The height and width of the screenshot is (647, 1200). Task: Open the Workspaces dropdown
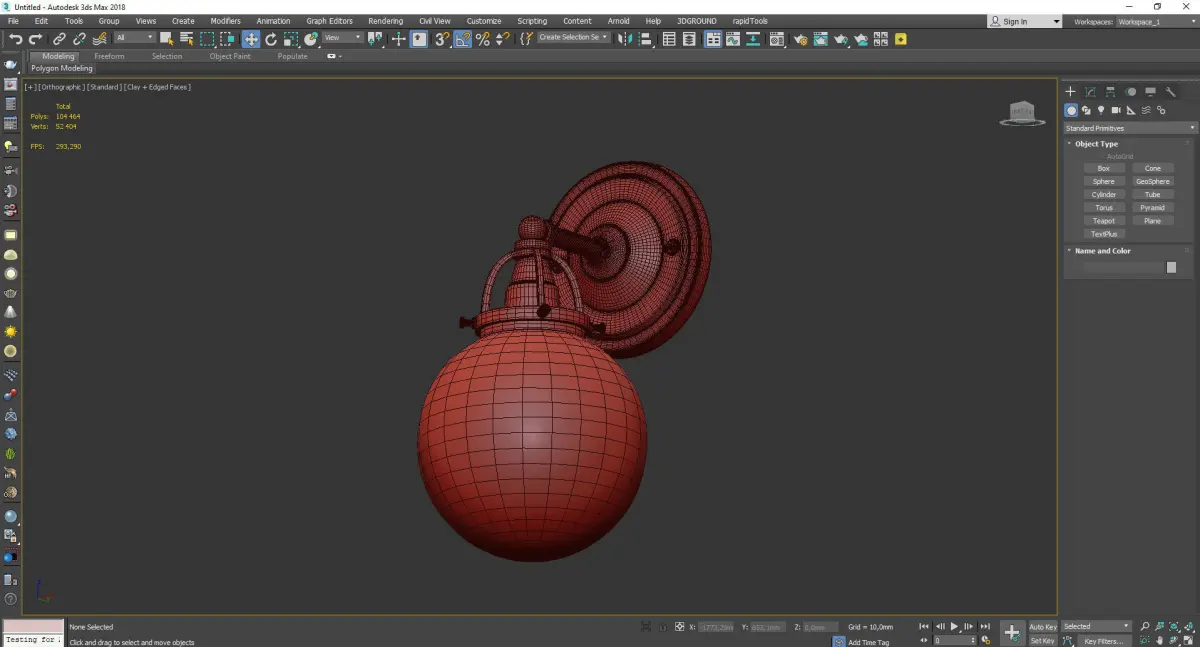pos(1156,21)
